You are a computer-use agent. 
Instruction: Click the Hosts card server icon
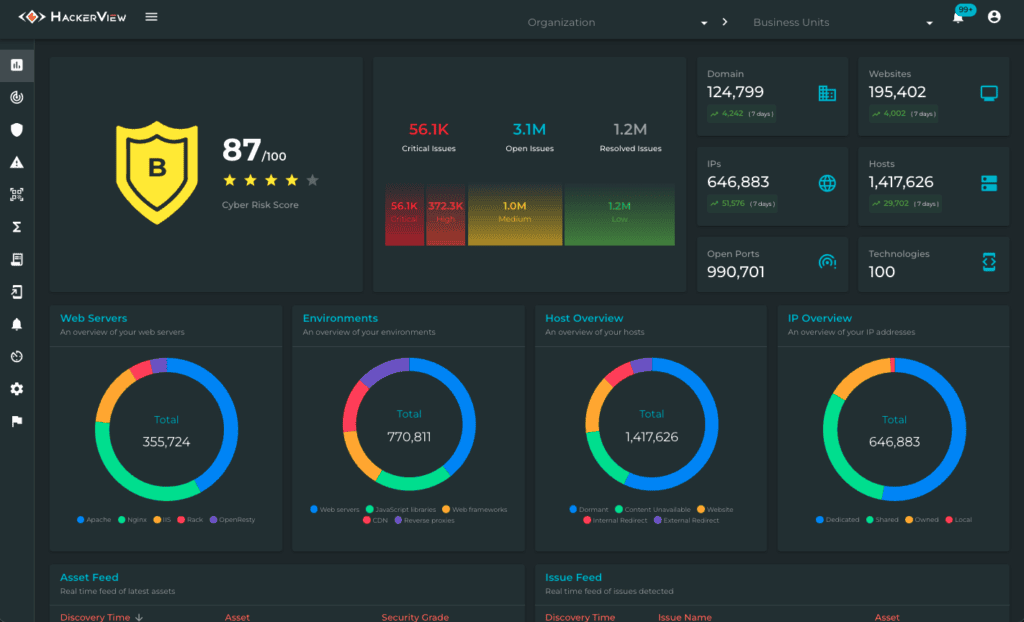pos(989,184)
